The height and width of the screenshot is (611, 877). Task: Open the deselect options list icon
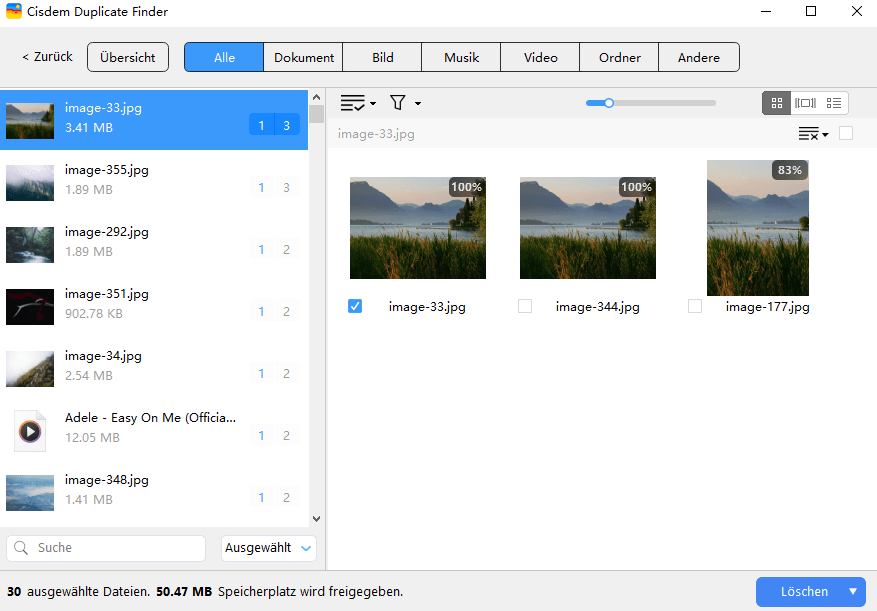(813, 134)
